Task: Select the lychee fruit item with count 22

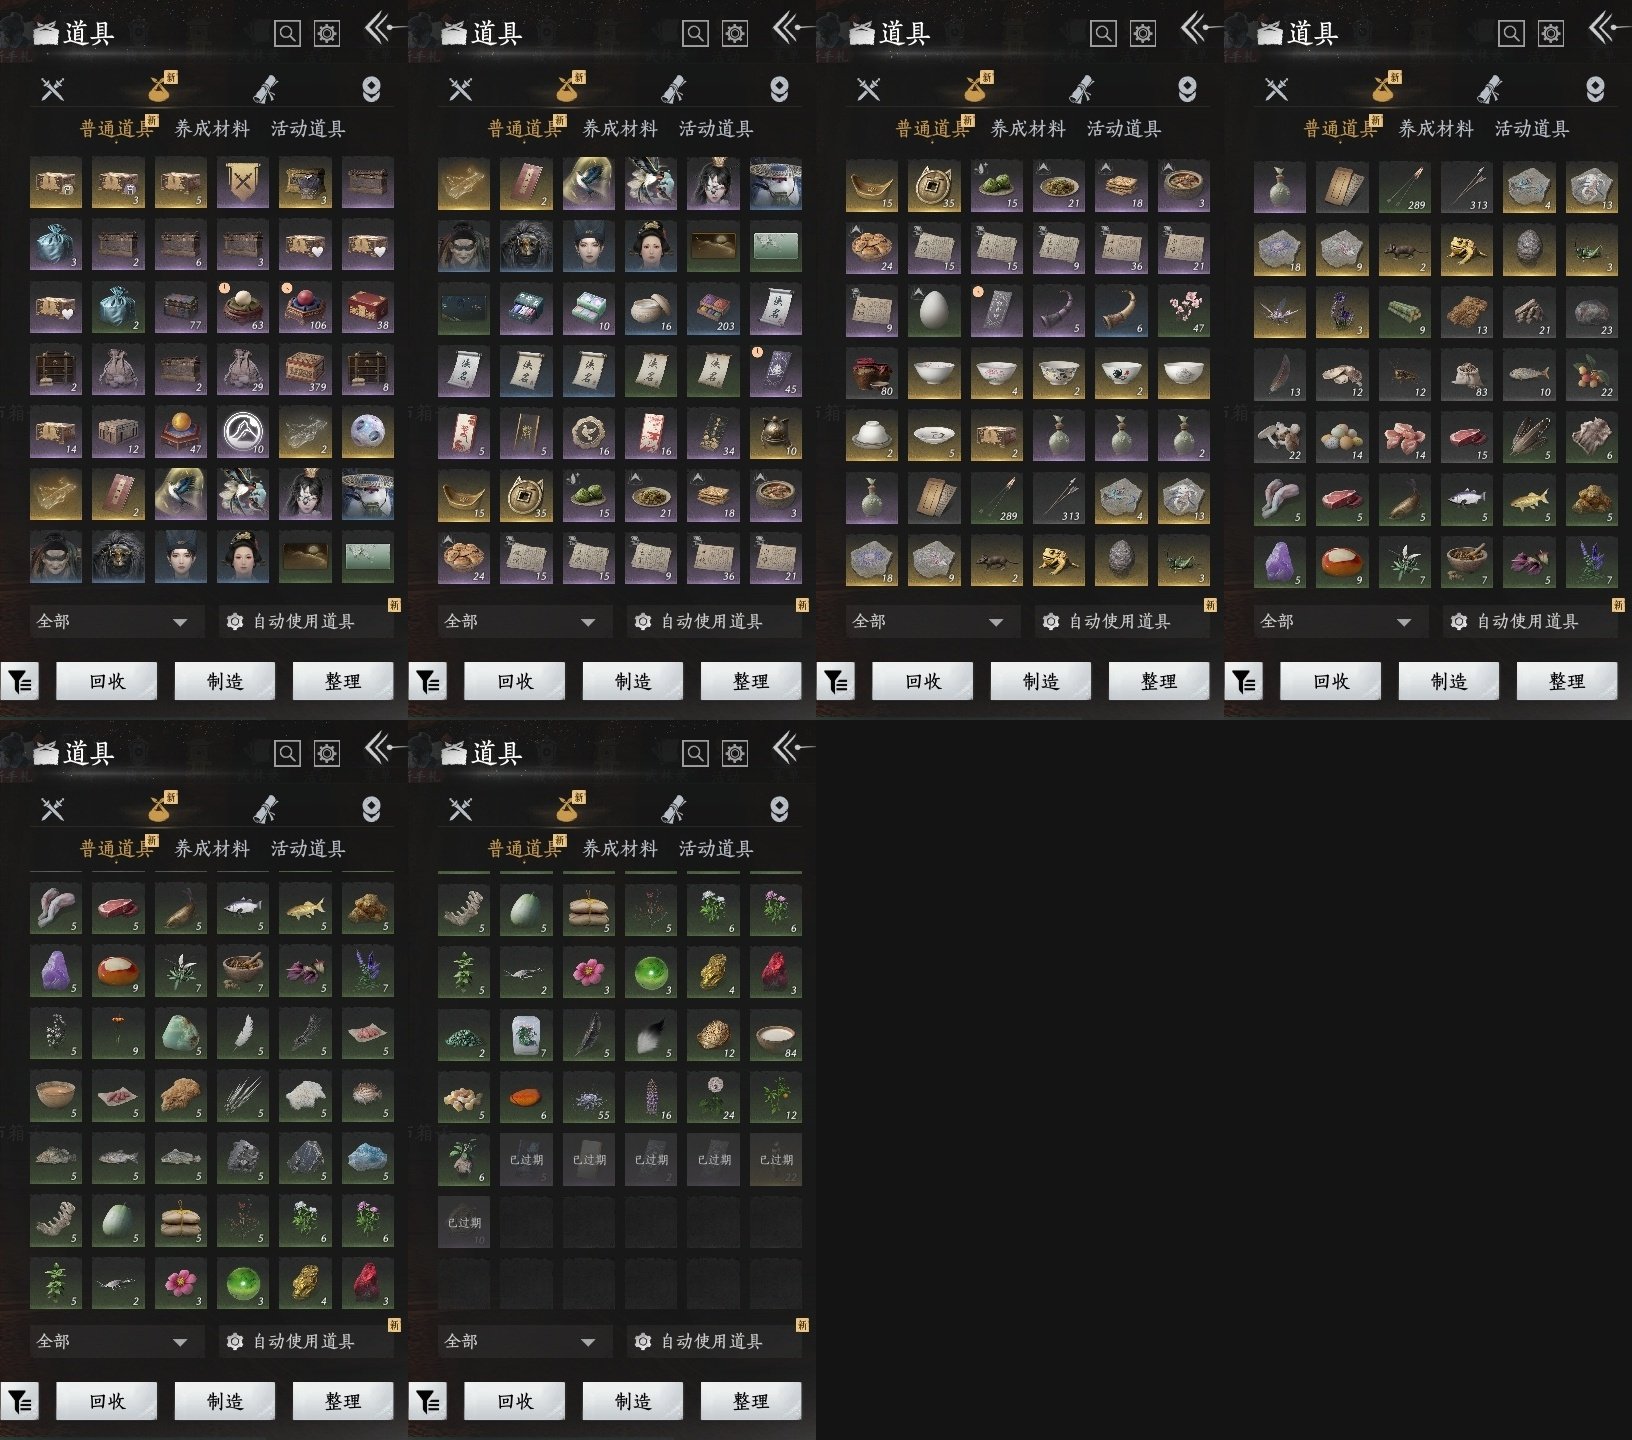Action: point(1592,372)
